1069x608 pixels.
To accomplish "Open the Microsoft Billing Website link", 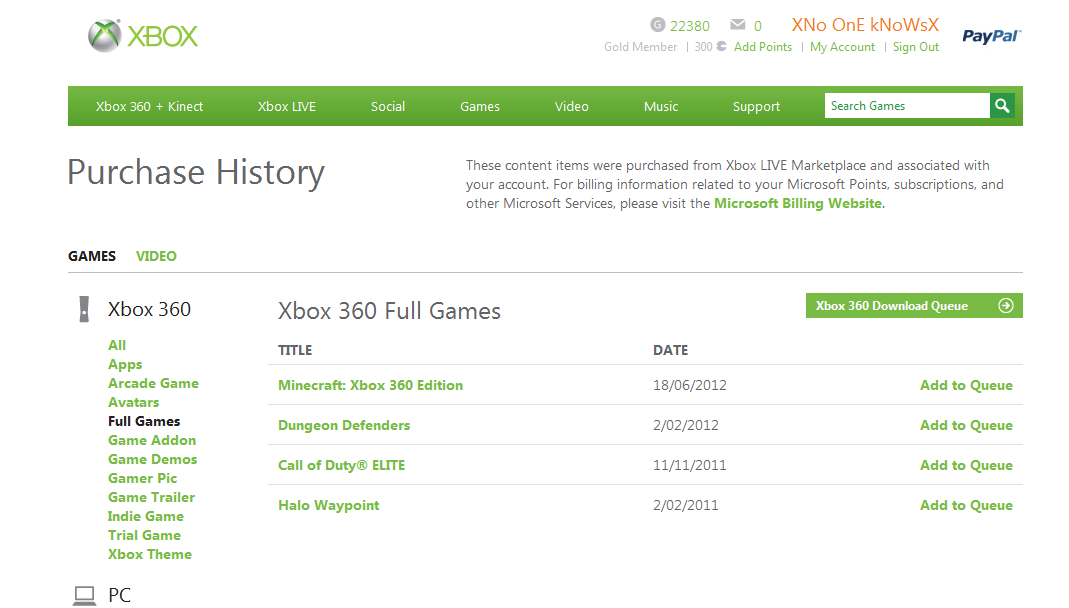I will pyautogui.click(x=798, y=203).
